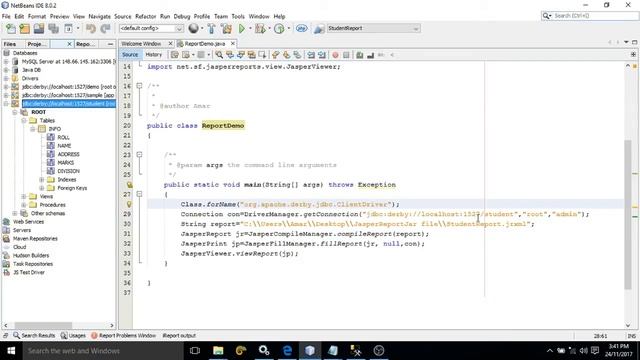The width and height of the screenshot is (640, 360).
Task: Click the Next Bookmark icon
Action: pos(287,55)
